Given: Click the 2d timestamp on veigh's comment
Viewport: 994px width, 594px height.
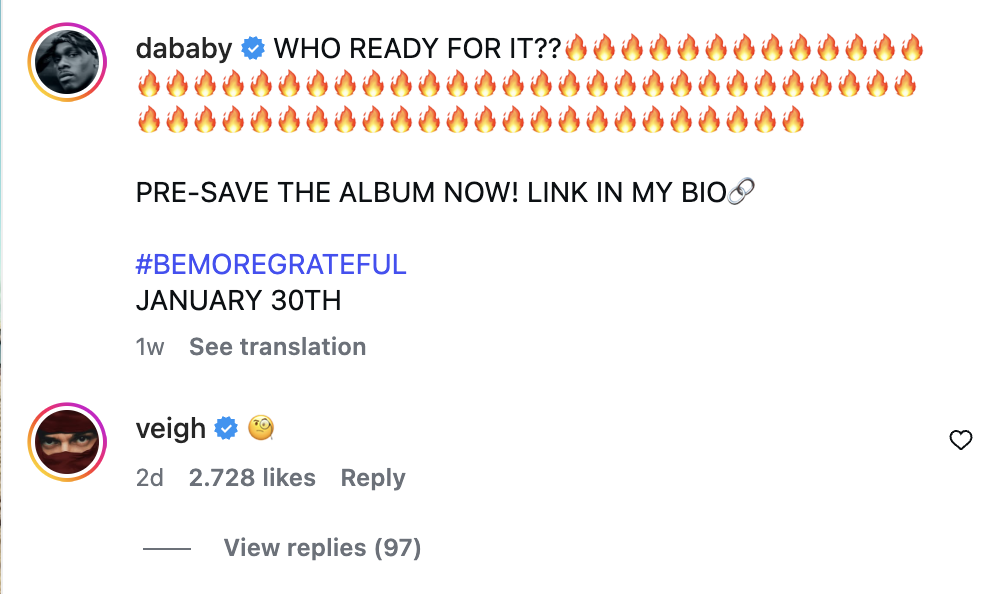Looking at the screenshot, I should coord(149,478).
